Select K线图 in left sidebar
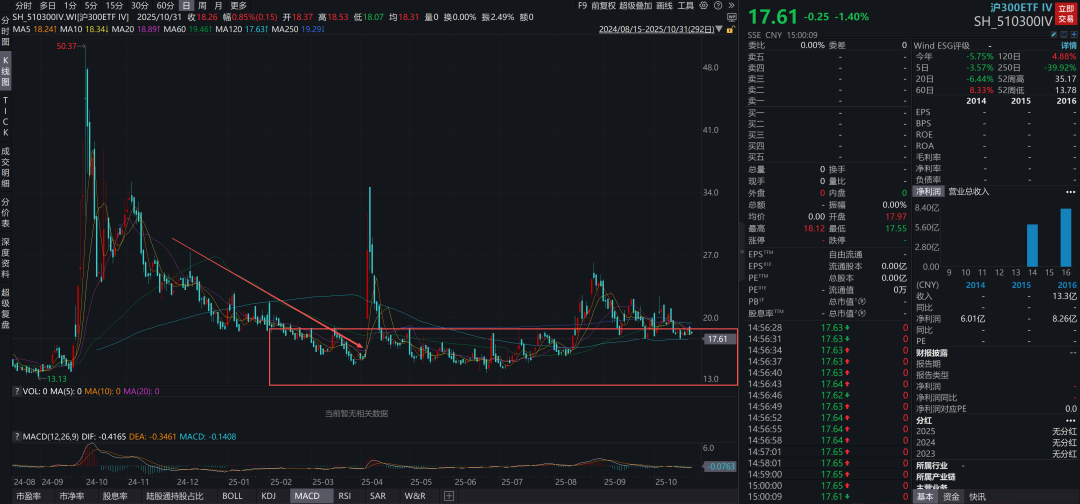The height and width of the screenshot is (504, 1080). (6, 72)
